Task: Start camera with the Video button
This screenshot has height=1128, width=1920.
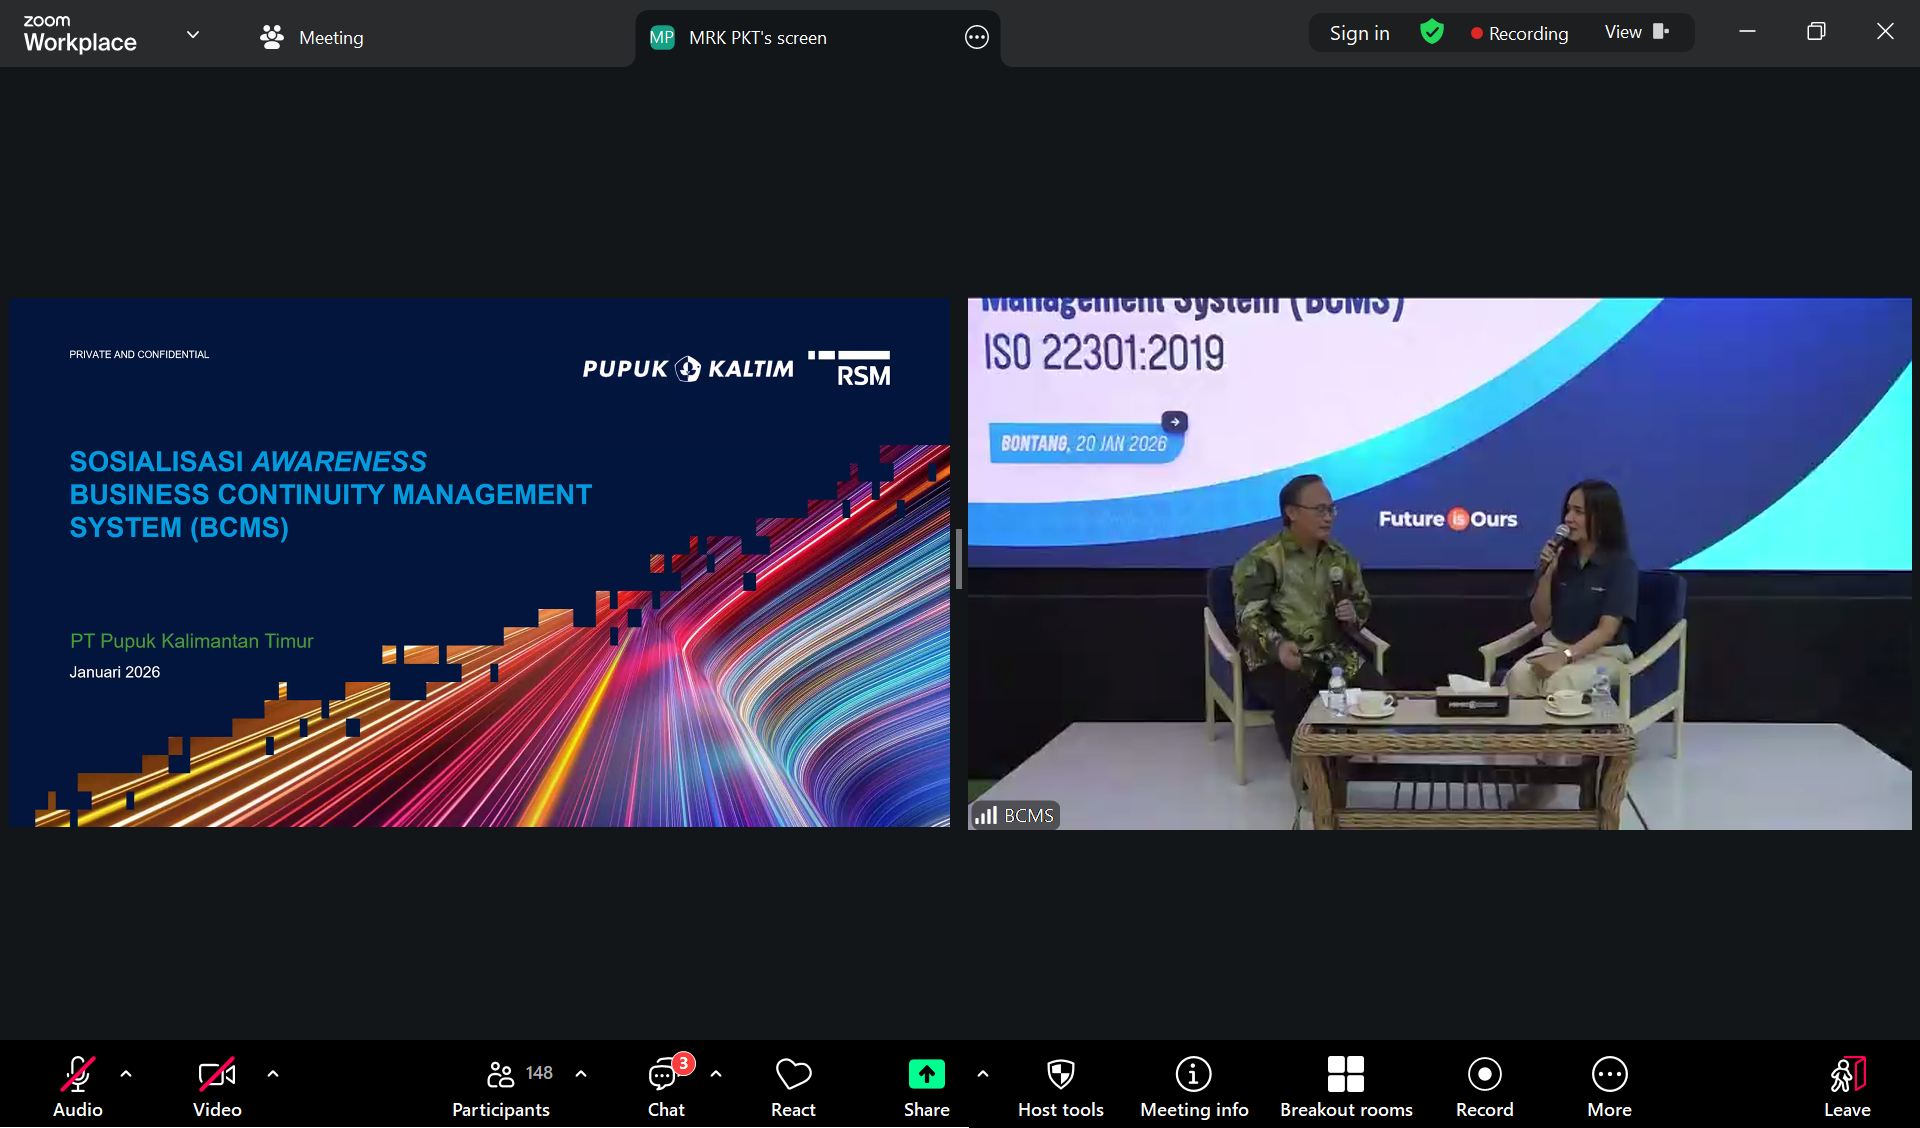Action: coord(217,1086)
